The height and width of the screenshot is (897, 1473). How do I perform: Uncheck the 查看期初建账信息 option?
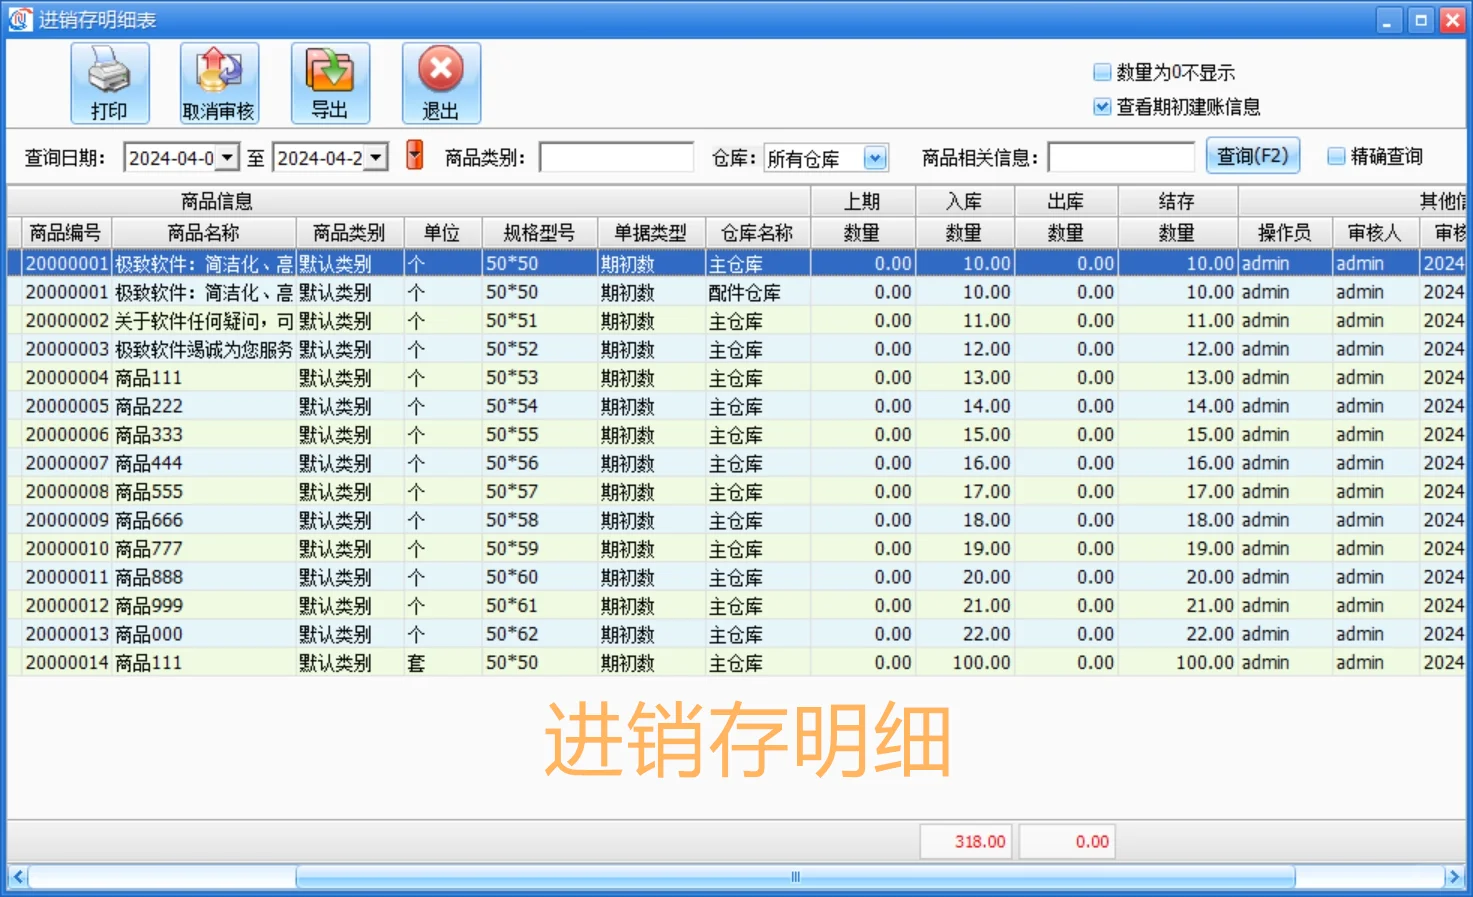point(1102,106)
